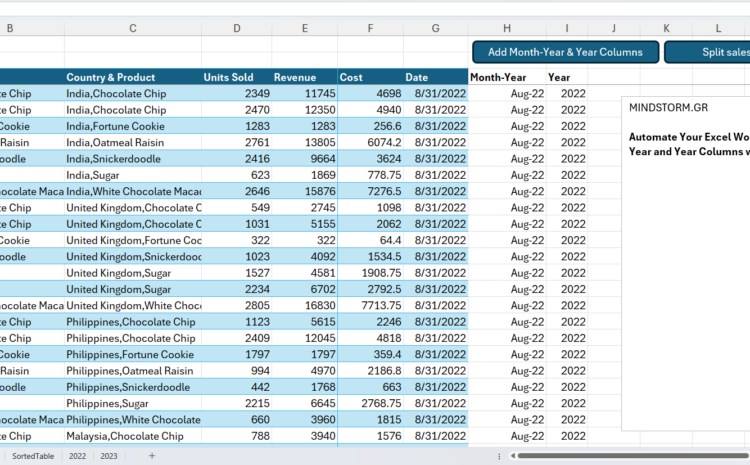This screenshot has width=750, height=465.
Task: Select cell Philippines,White Chocolate
Action: [133, 420]
